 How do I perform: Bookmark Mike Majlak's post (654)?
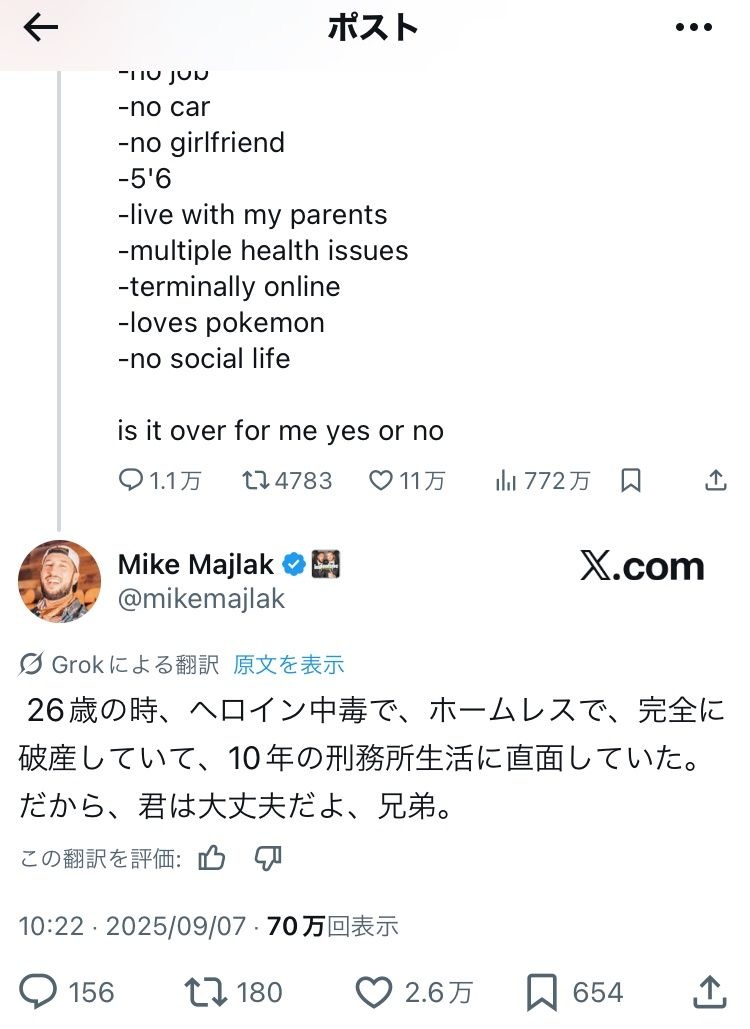click(541, 992)
